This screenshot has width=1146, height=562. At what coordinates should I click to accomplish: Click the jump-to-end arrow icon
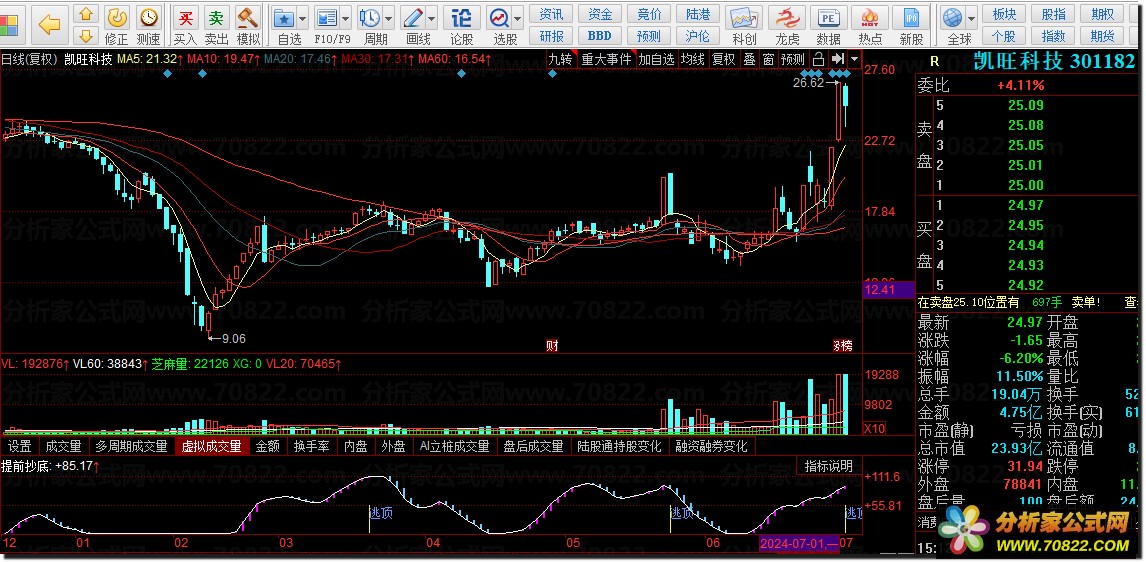coord(838,59)
